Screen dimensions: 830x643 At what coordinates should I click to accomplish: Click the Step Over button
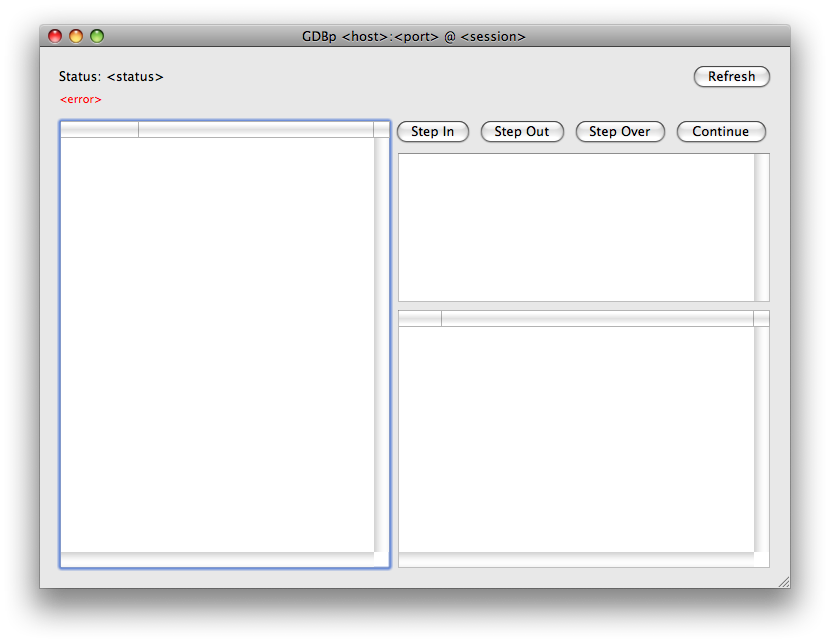pos(619,132)
